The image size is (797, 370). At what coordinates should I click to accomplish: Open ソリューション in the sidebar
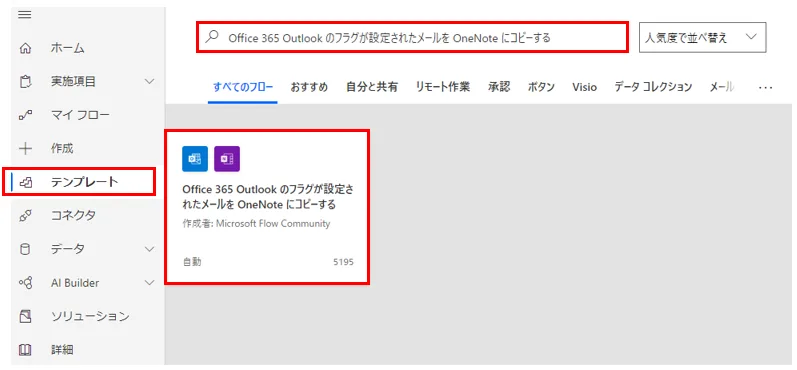pyautogui.click(x=90, y=316)
